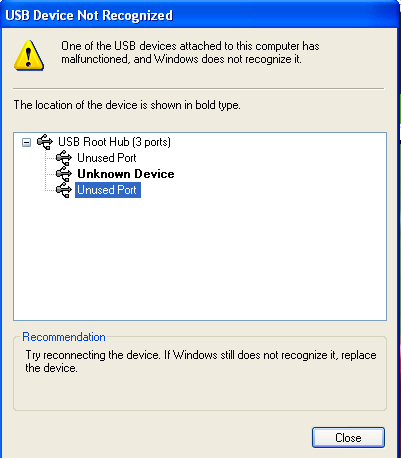The height and width of the screenshot is (458, 401).
Task: Click the Recommendation group heading
Action: click(x=64, y=337)
